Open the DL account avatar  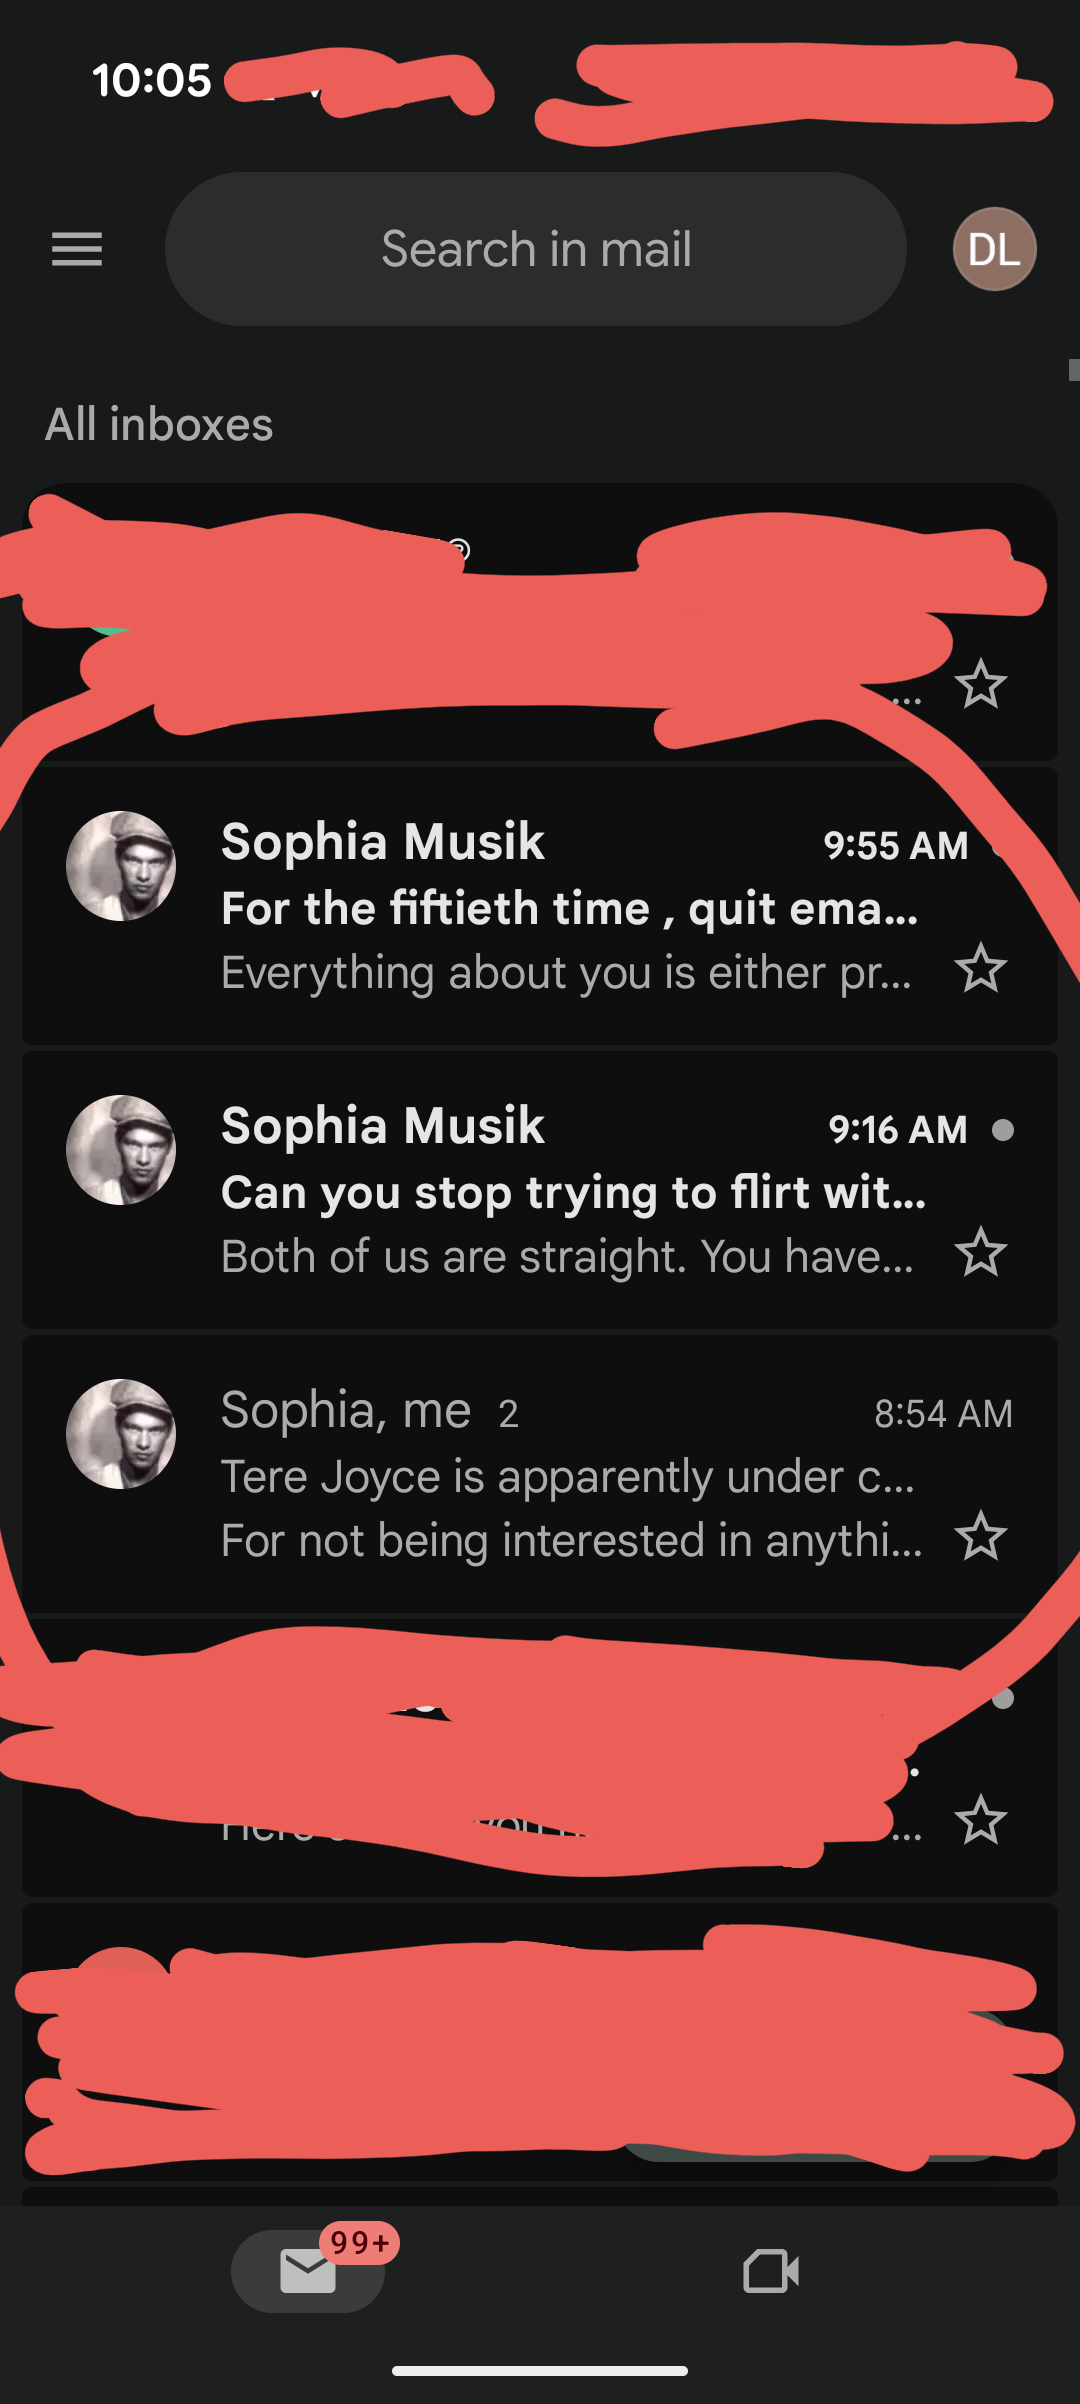[994, 249]
